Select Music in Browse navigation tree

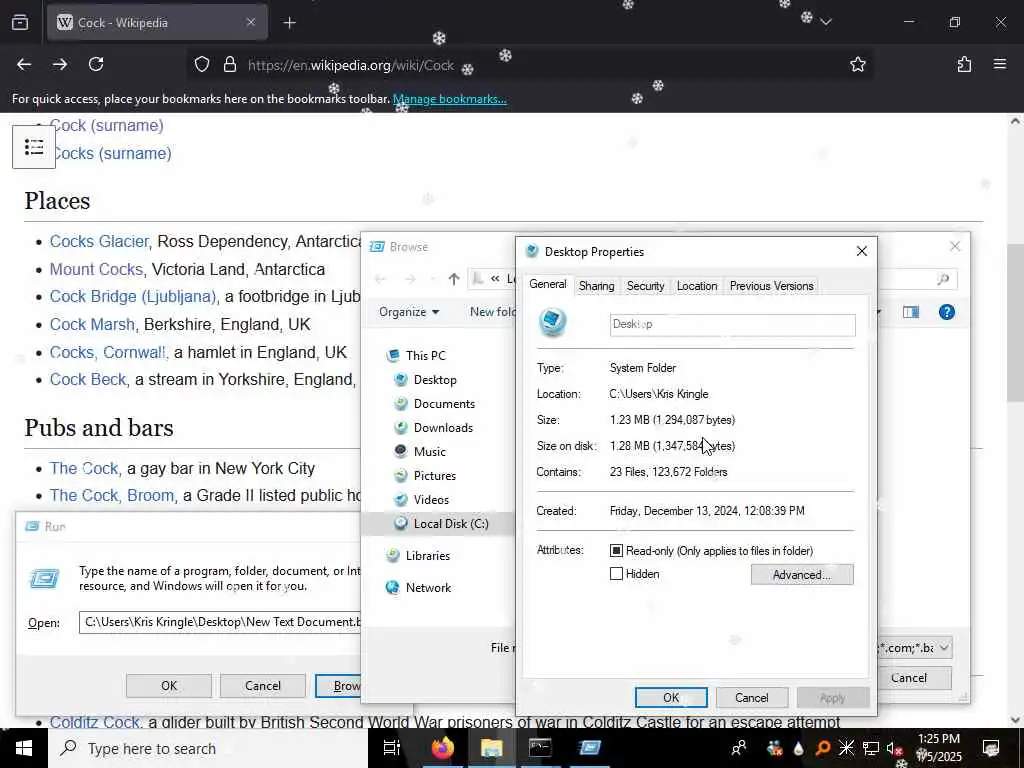tap(429, 452)
